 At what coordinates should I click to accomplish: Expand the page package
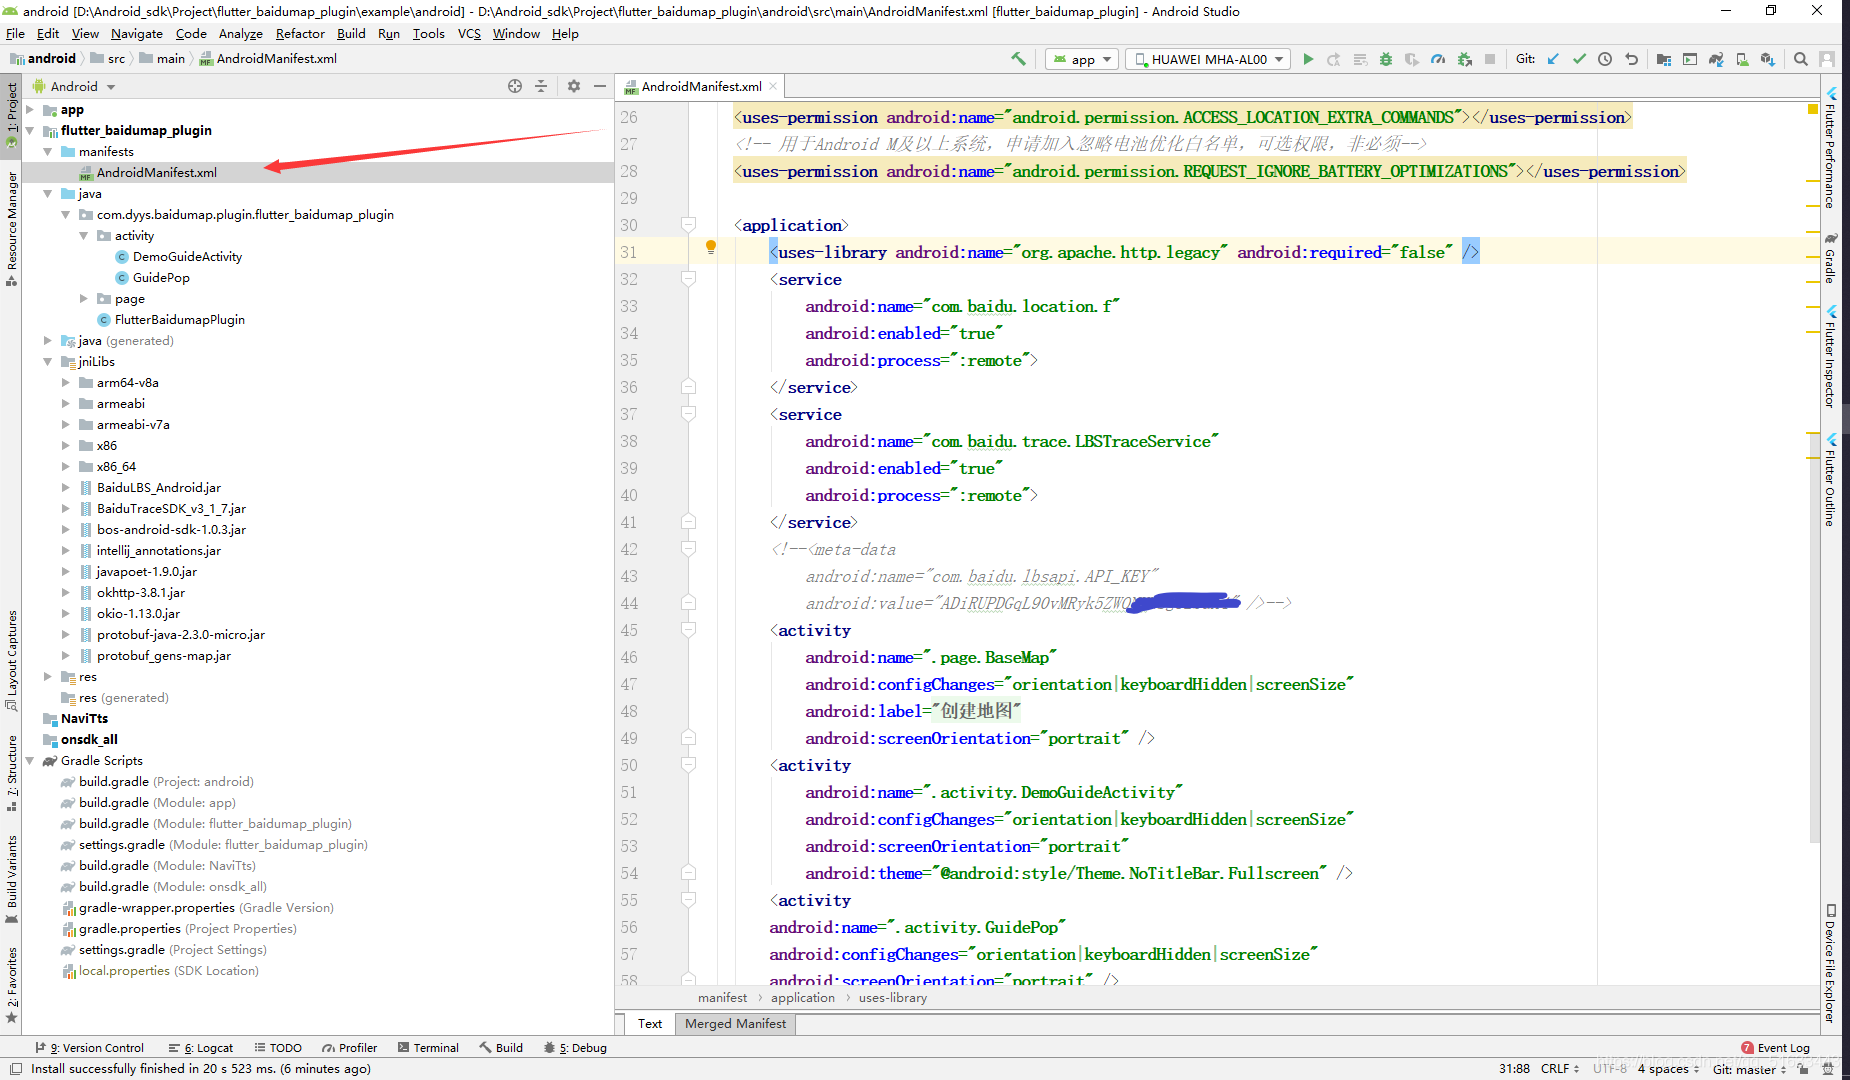(x=84, y=298)
